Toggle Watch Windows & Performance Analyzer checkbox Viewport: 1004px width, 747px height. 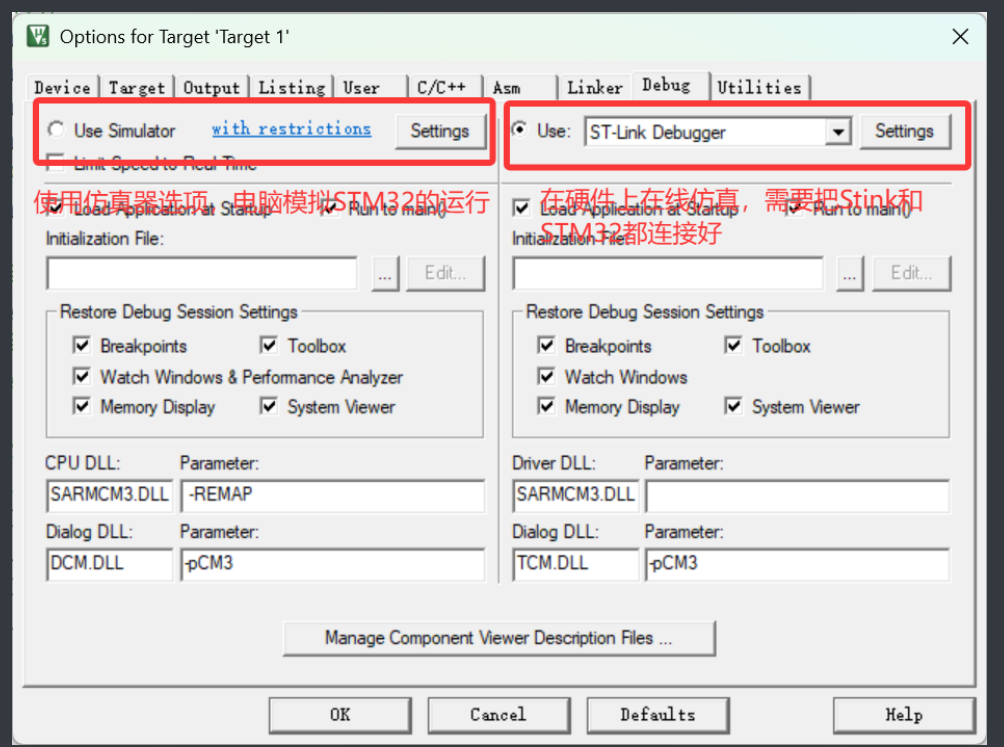(82, 376)
